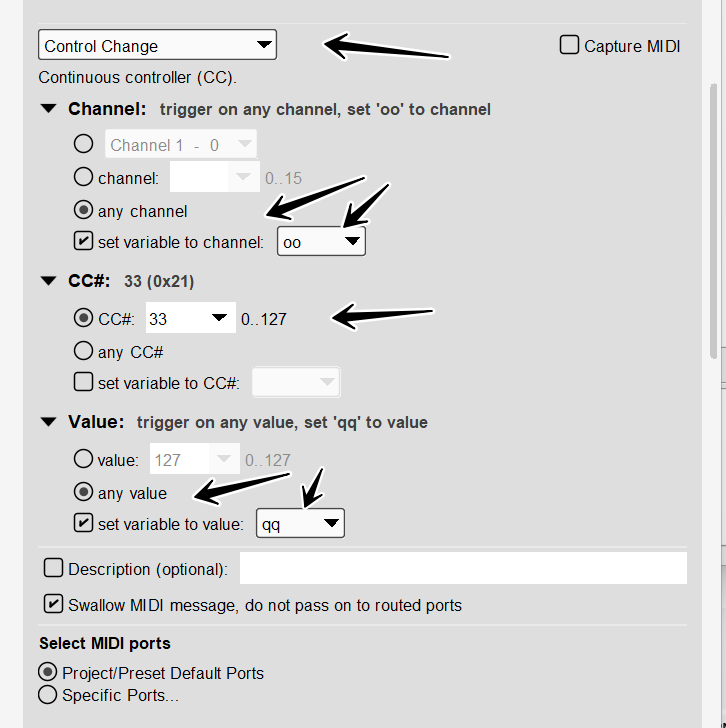Image resolution: width=726 pixels, height=728 pixels.
Task: Select the 'any channel' radio button
Action: point(85,211)
